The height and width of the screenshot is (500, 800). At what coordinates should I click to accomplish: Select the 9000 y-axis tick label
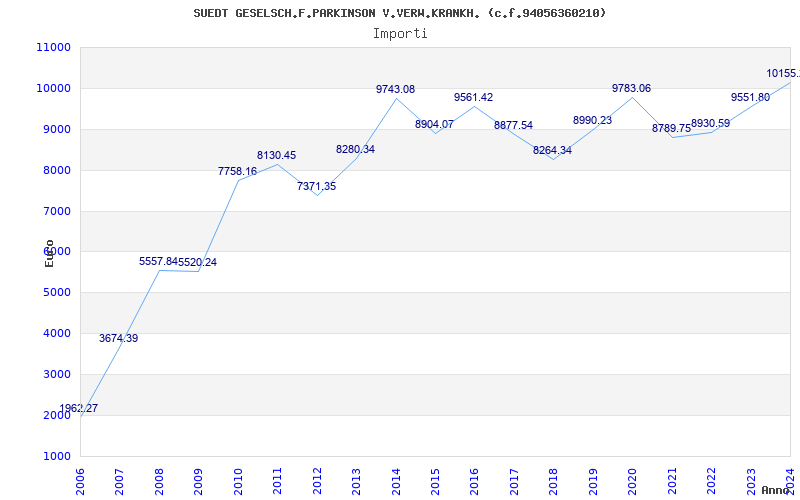pyautogui.click(x=56, y=129)
